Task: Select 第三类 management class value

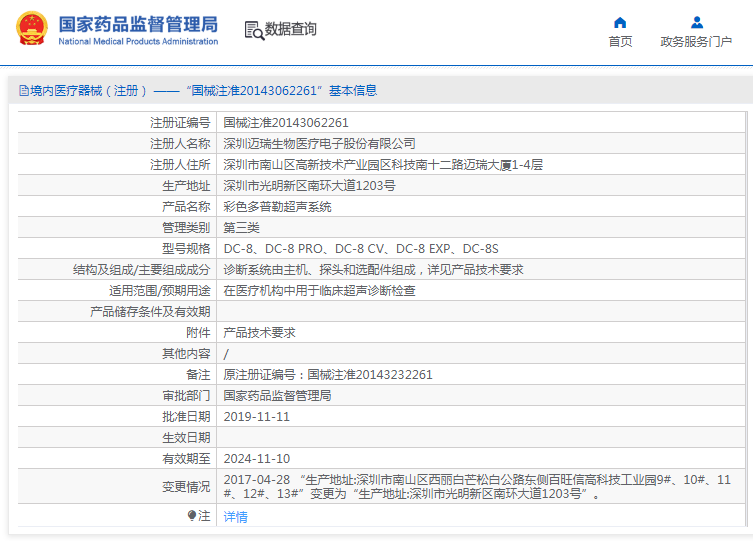Action: (241, 228)
